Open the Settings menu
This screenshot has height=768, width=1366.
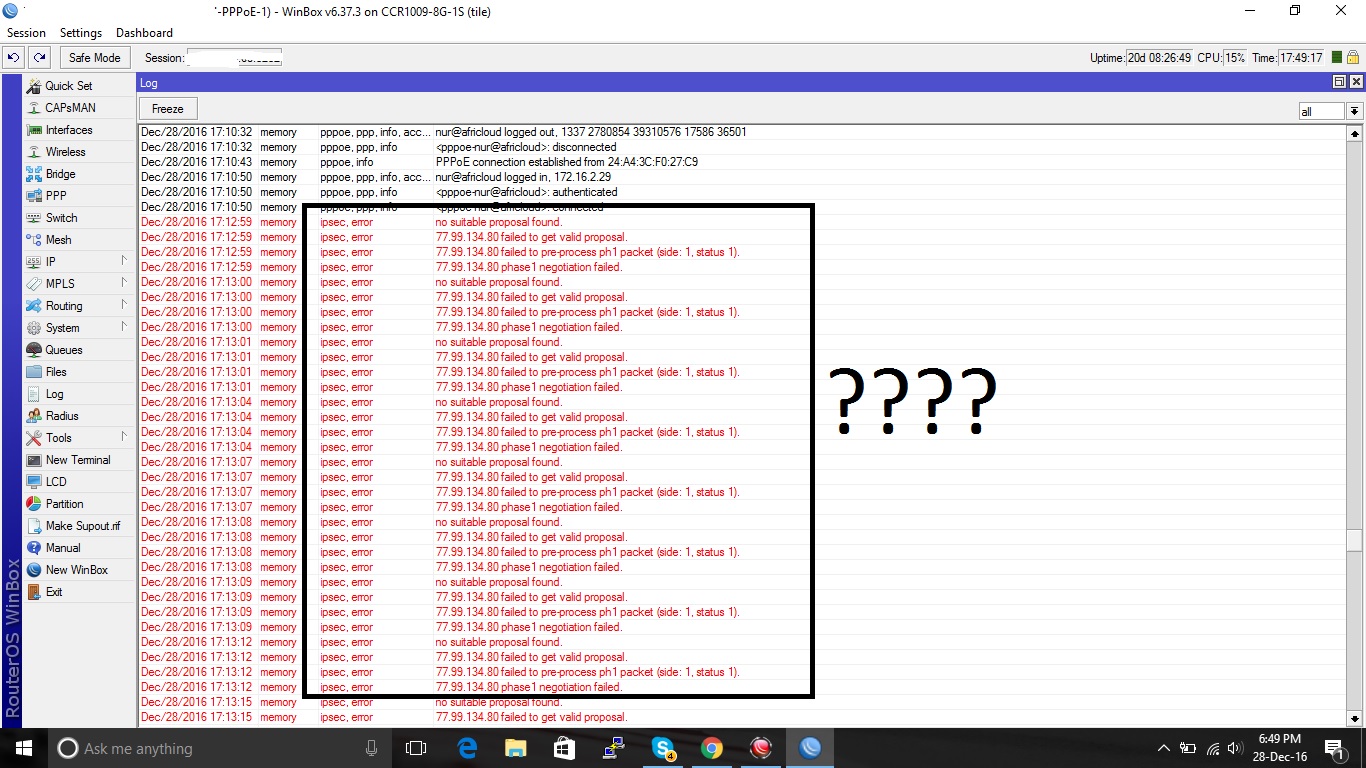pos(81,33)
